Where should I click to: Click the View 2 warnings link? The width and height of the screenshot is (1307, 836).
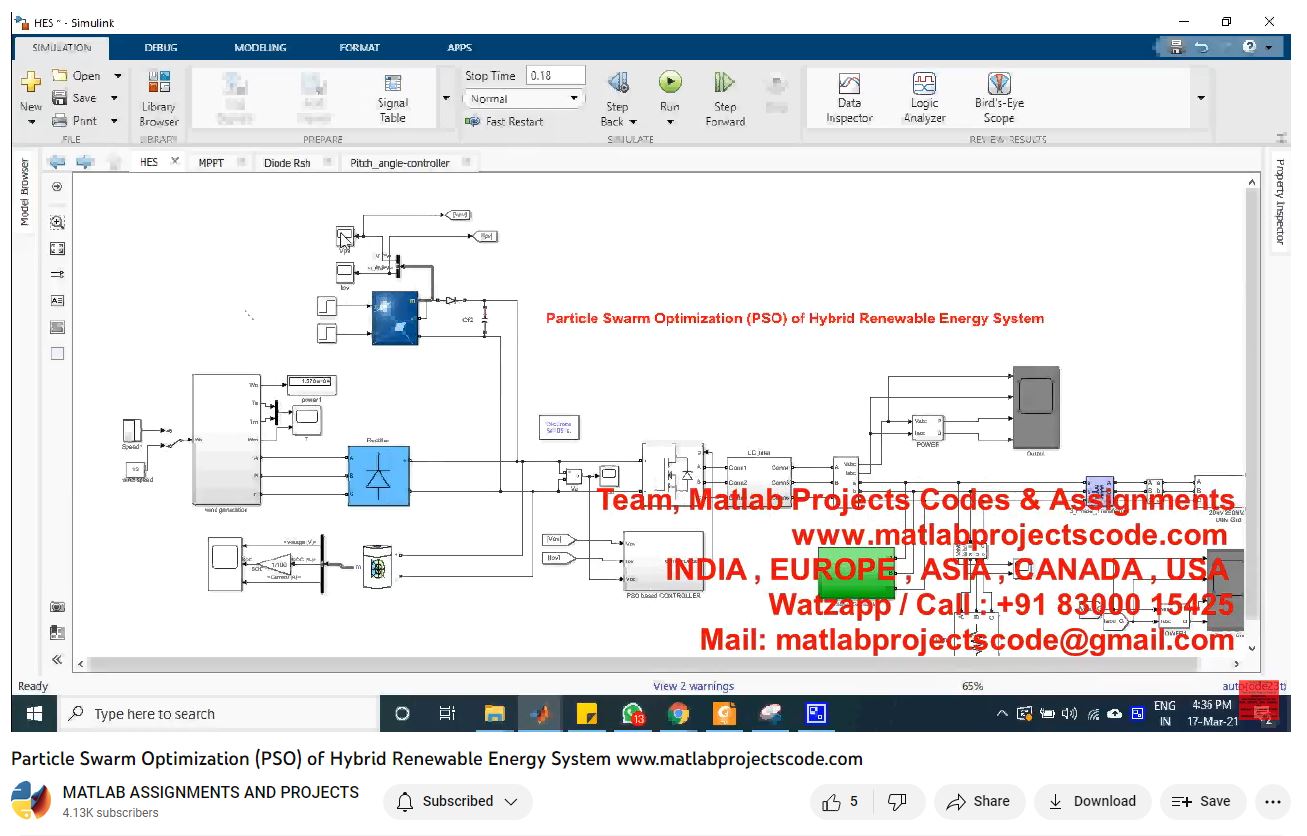(x=693, y=686)
